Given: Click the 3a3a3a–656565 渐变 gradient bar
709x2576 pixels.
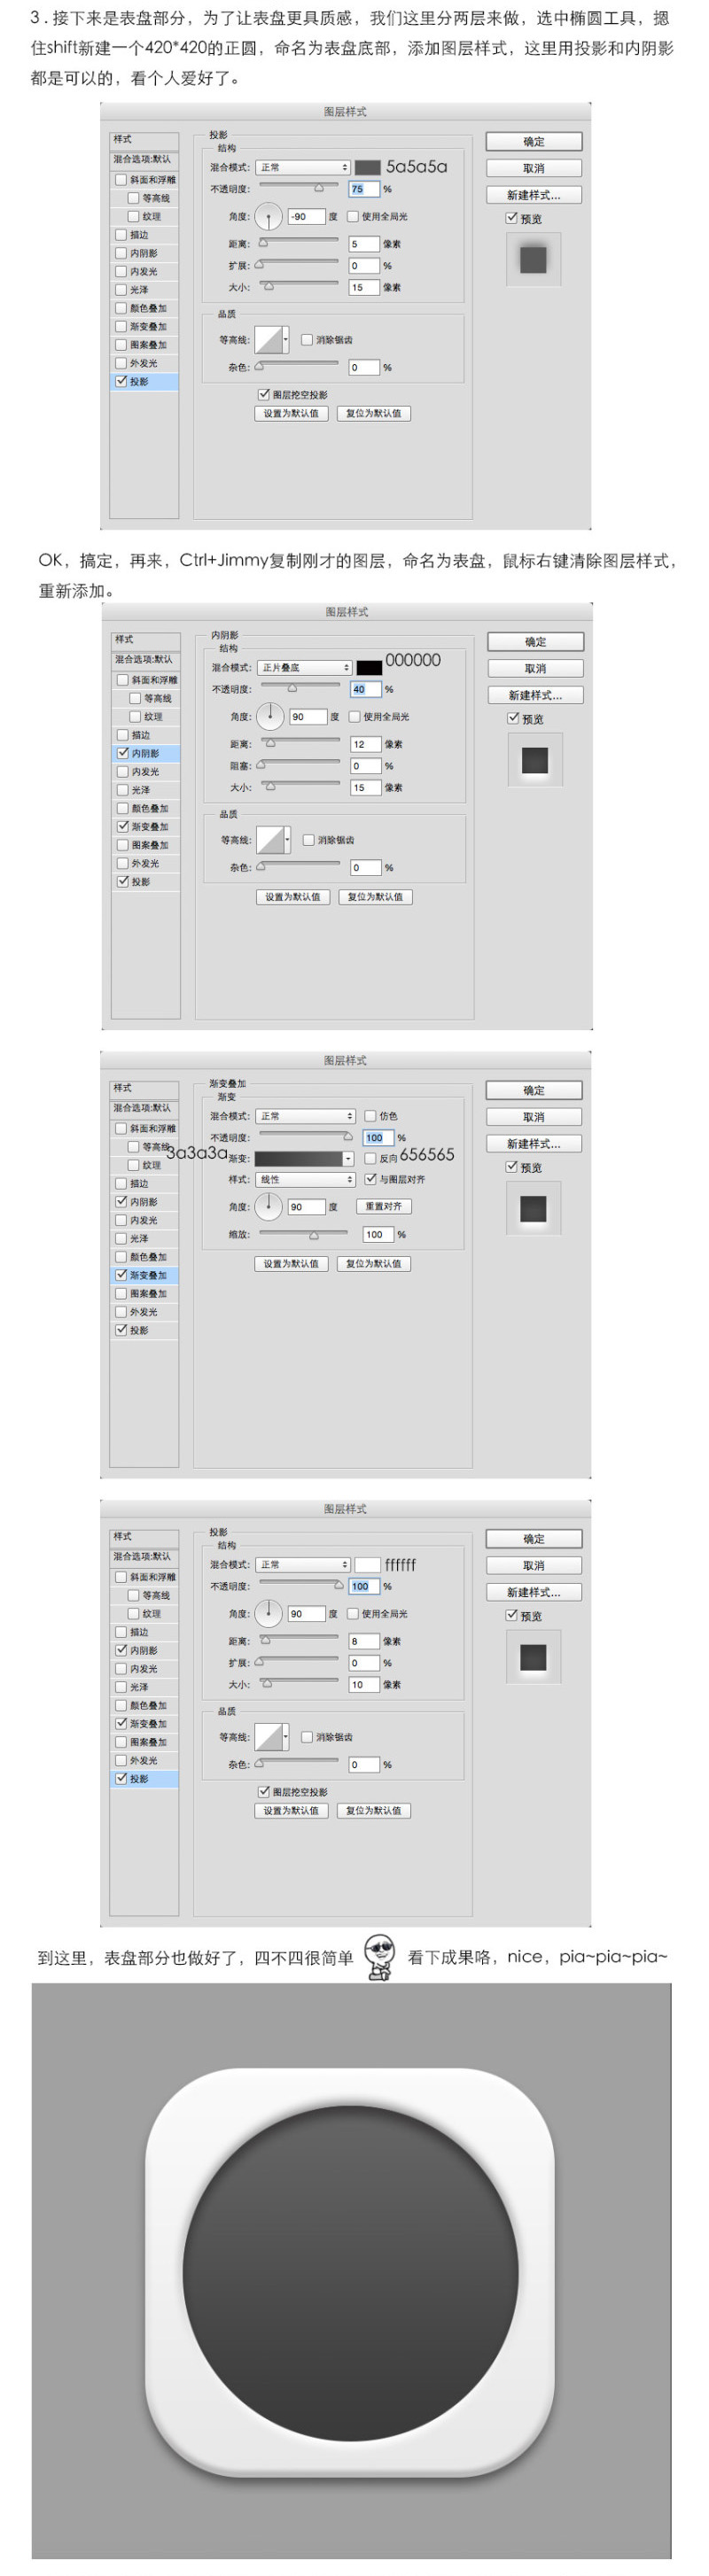Looking at the screenshot, I should (298, 1158).
